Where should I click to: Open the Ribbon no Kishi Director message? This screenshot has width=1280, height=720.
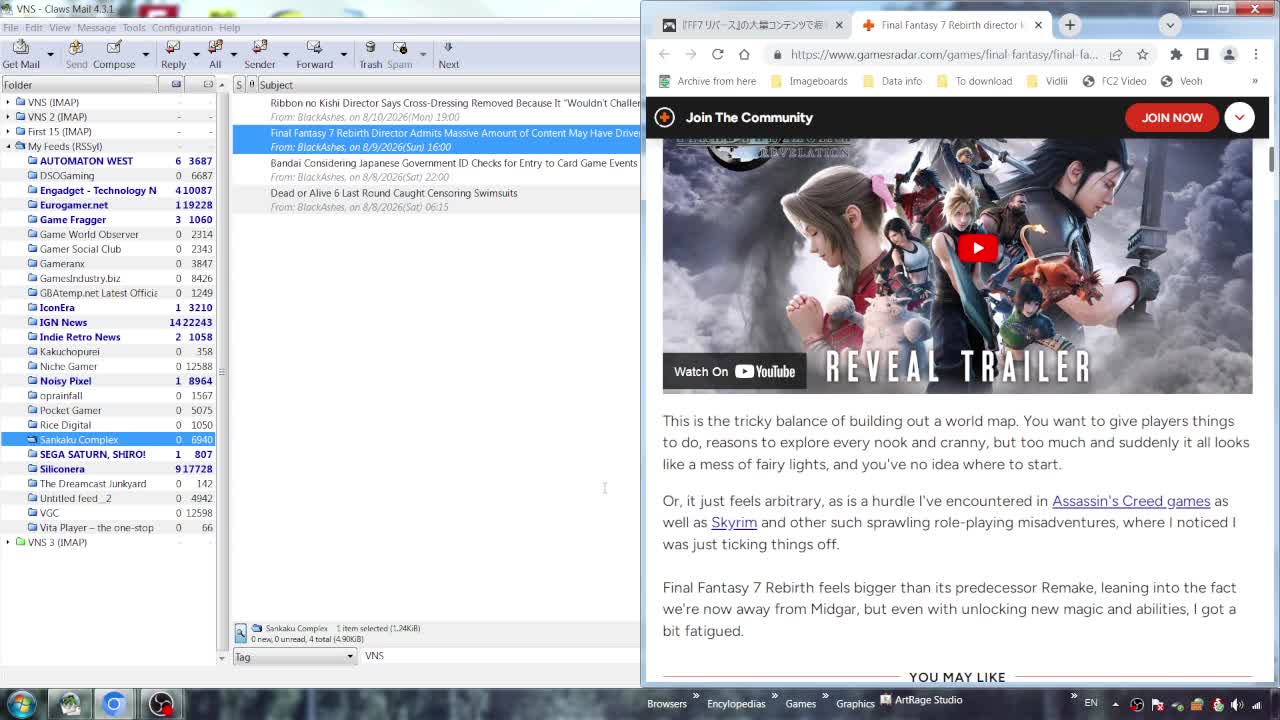[x=436, y=110]
